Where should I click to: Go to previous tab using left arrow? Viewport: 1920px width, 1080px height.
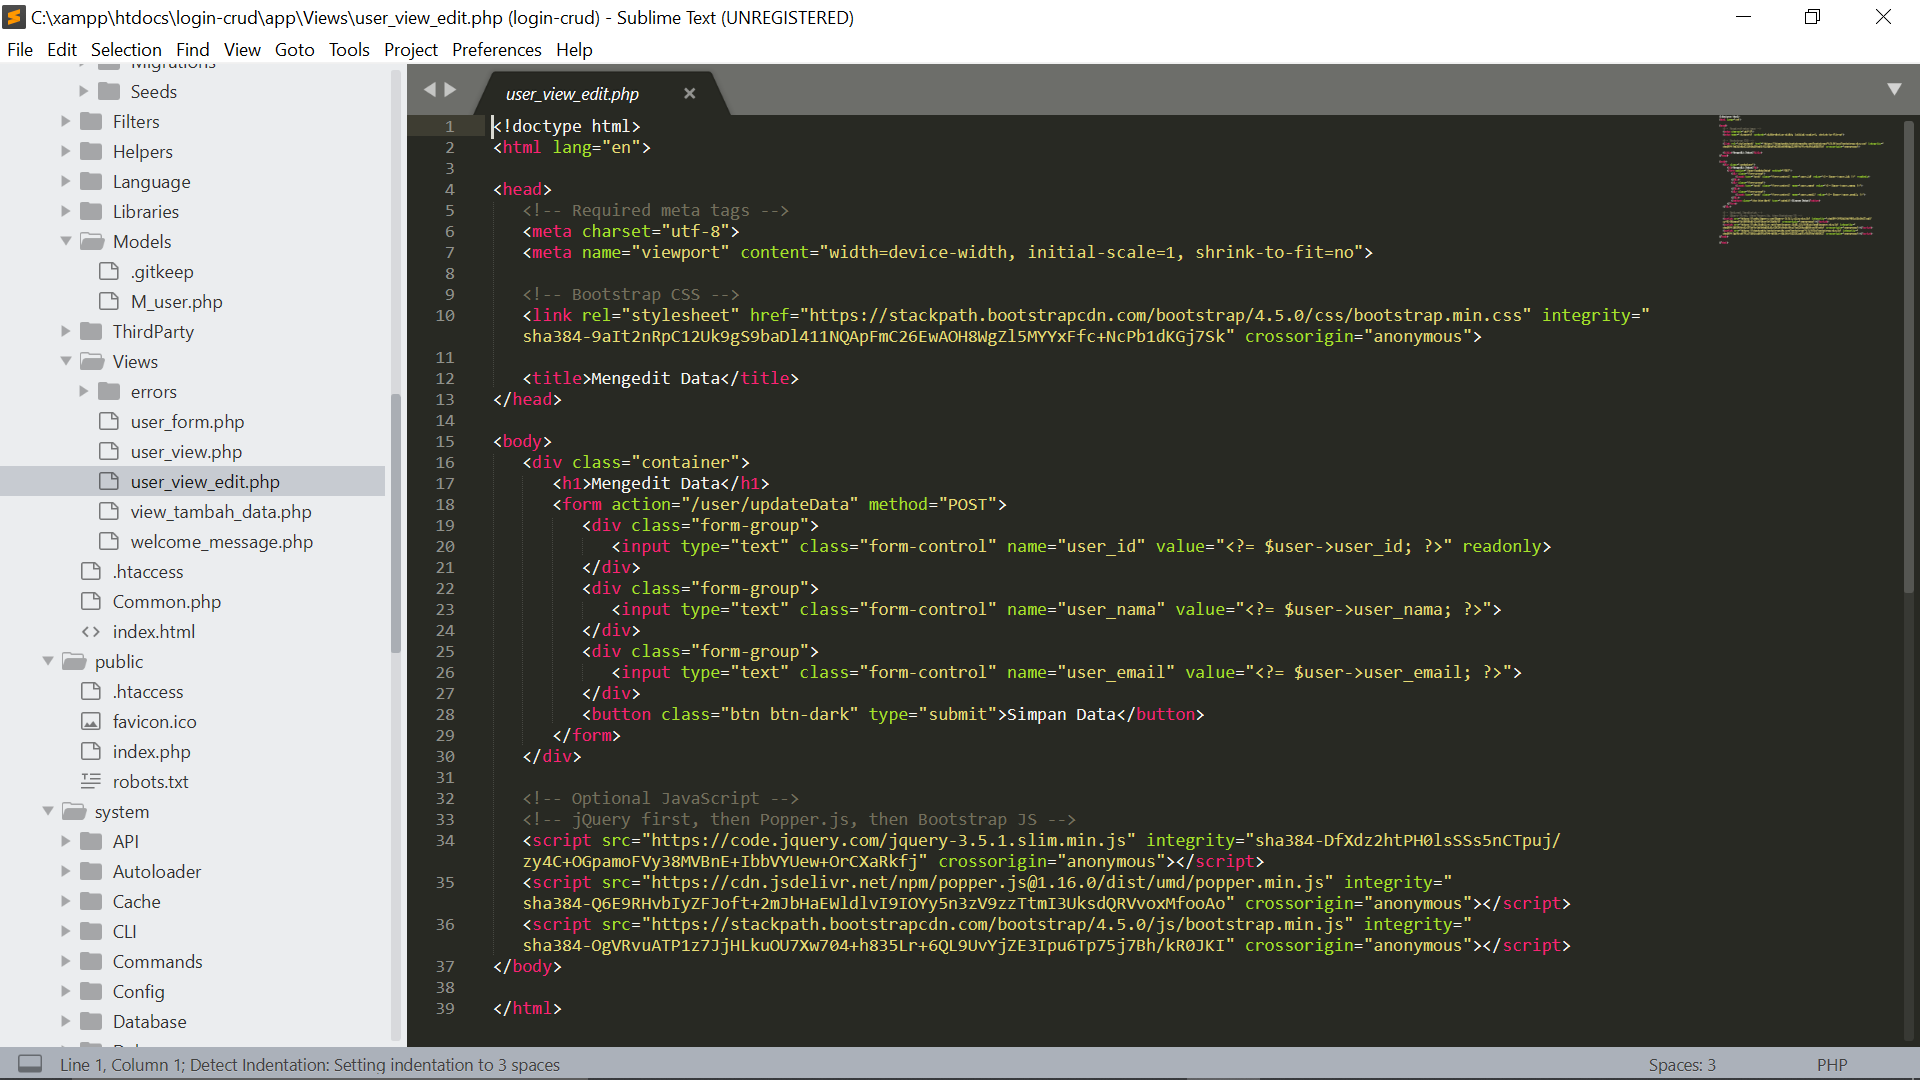tap(430, 89)
